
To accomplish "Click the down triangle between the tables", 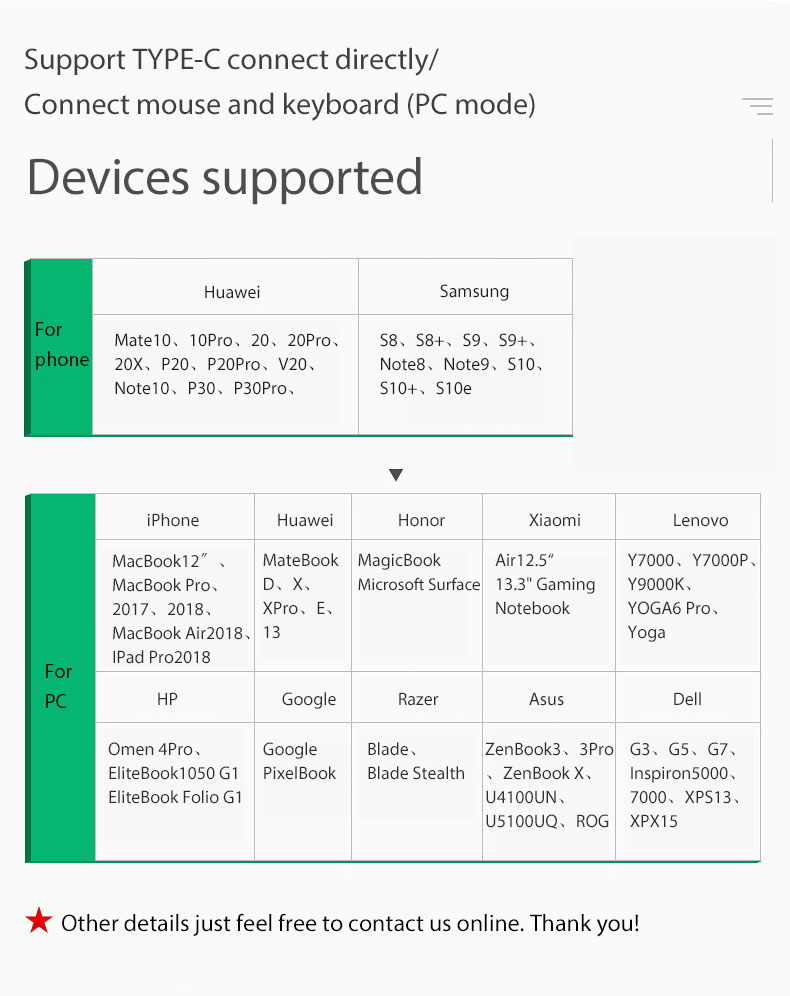I will (396, 474).
